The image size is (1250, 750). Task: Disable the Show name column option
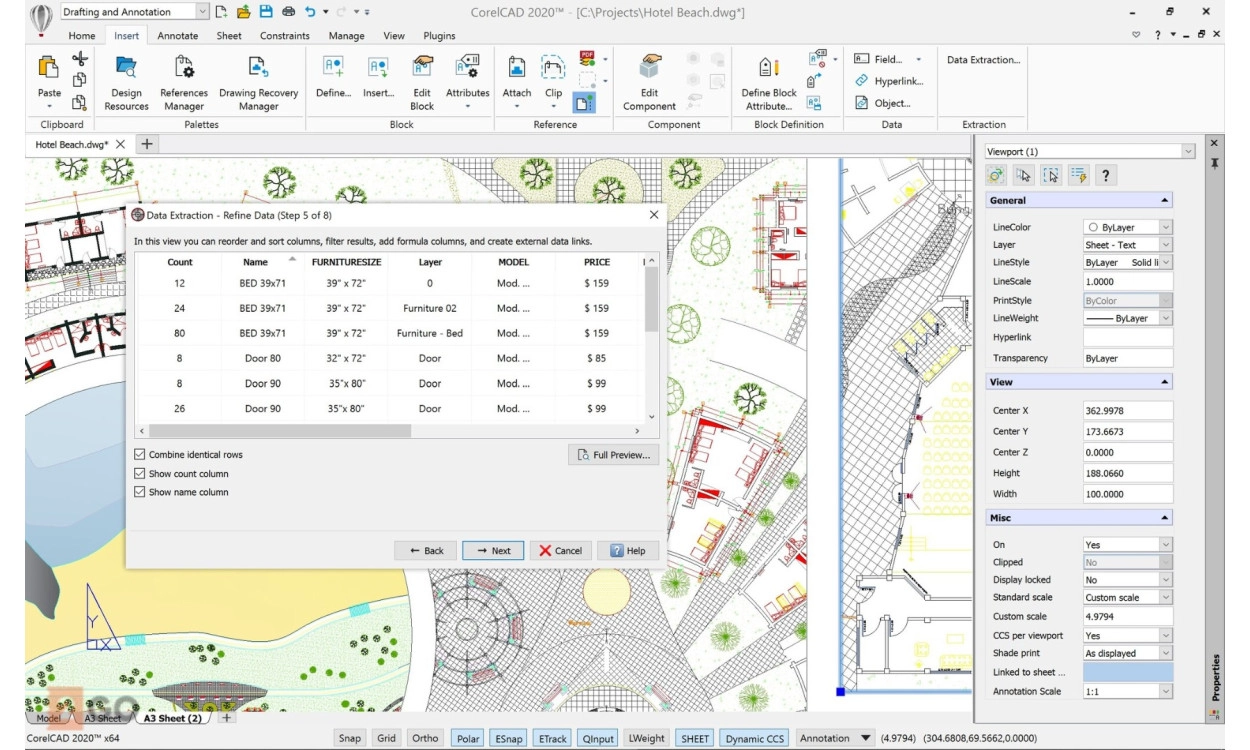[140, 492]
